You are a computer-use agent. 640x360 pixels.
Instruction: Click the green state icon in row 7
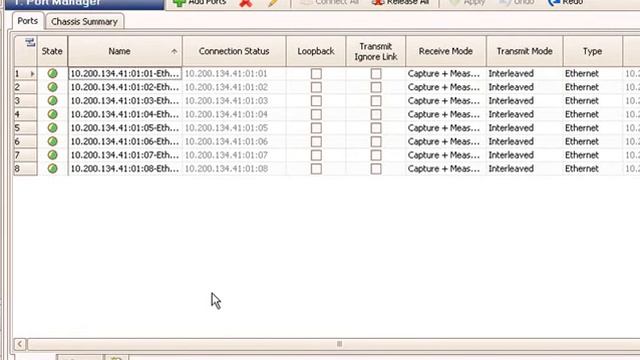coord(52,155)
